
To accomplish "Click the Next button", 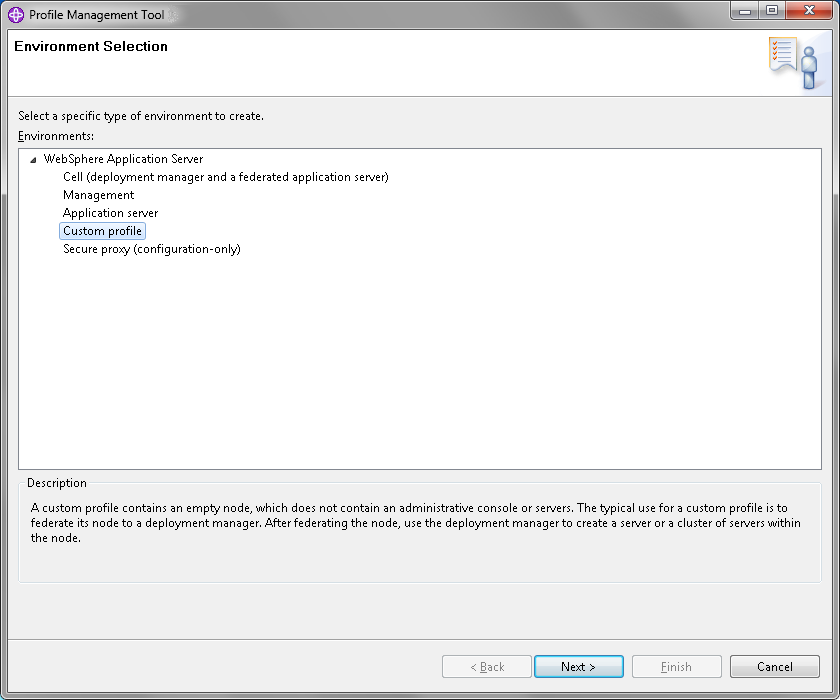I will pos(579,666).
